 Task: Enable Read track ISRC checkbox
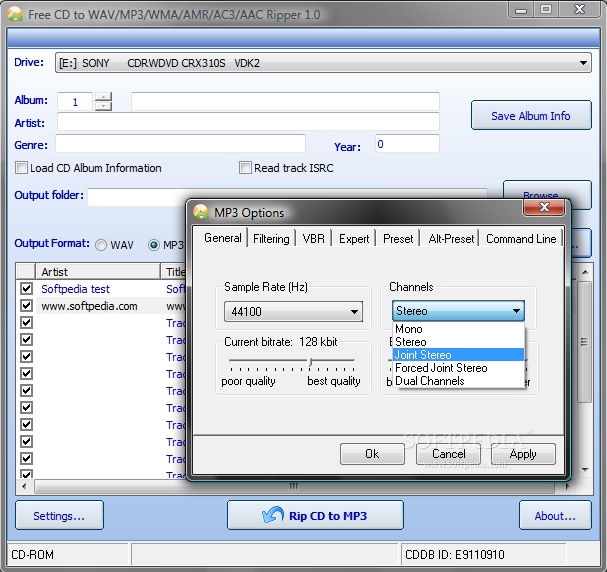click(245, 168)
